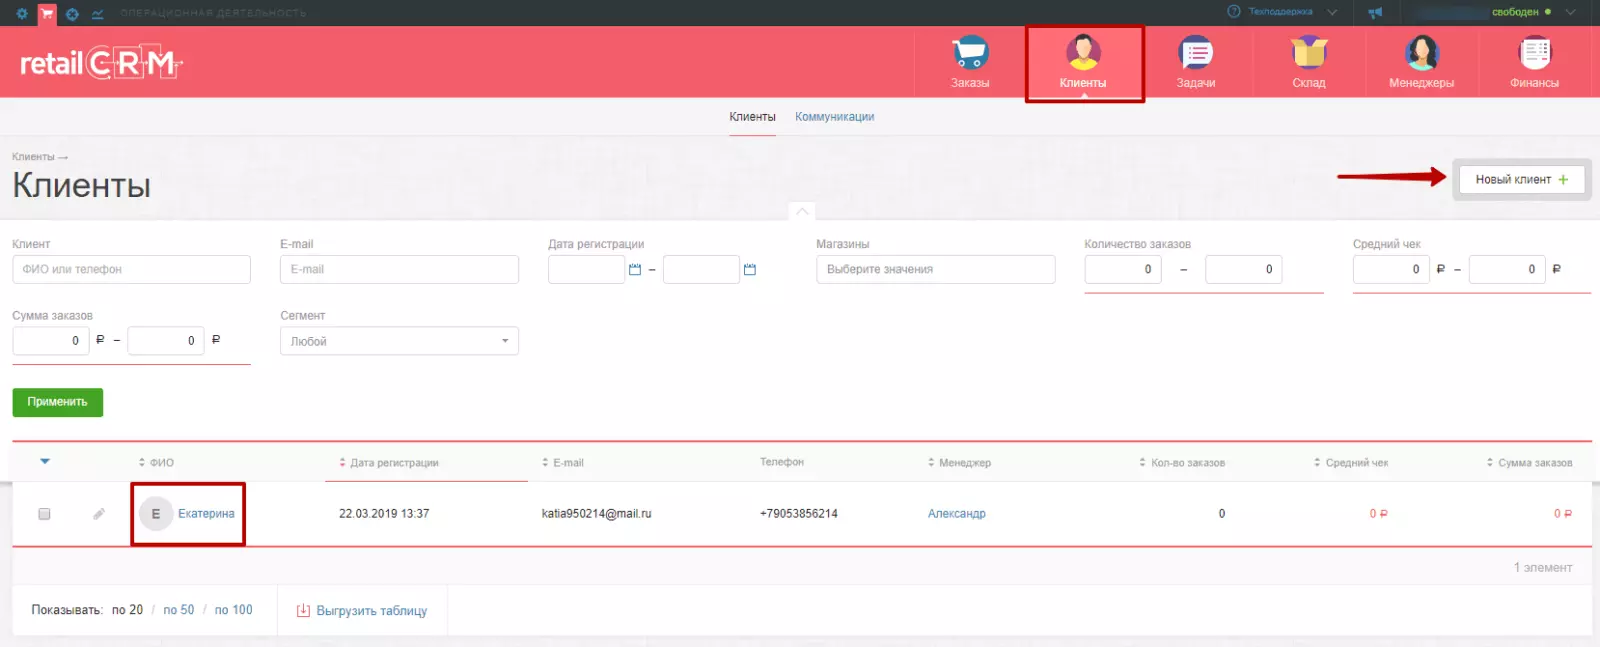The image size is (1600, 647).
Task: Click the Техподдержка help question icon
Action: pos(1234,12)
